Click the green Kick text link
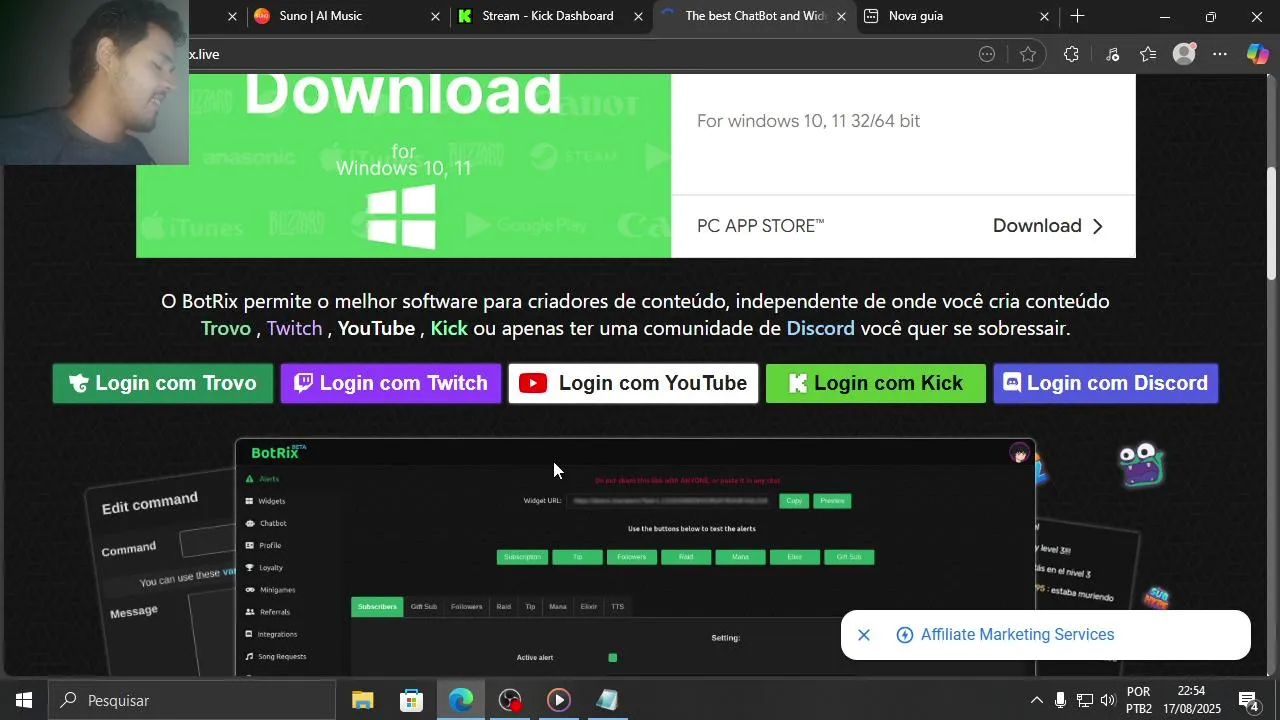Viewport: 1280px width, 720px height. click(449, 328)
